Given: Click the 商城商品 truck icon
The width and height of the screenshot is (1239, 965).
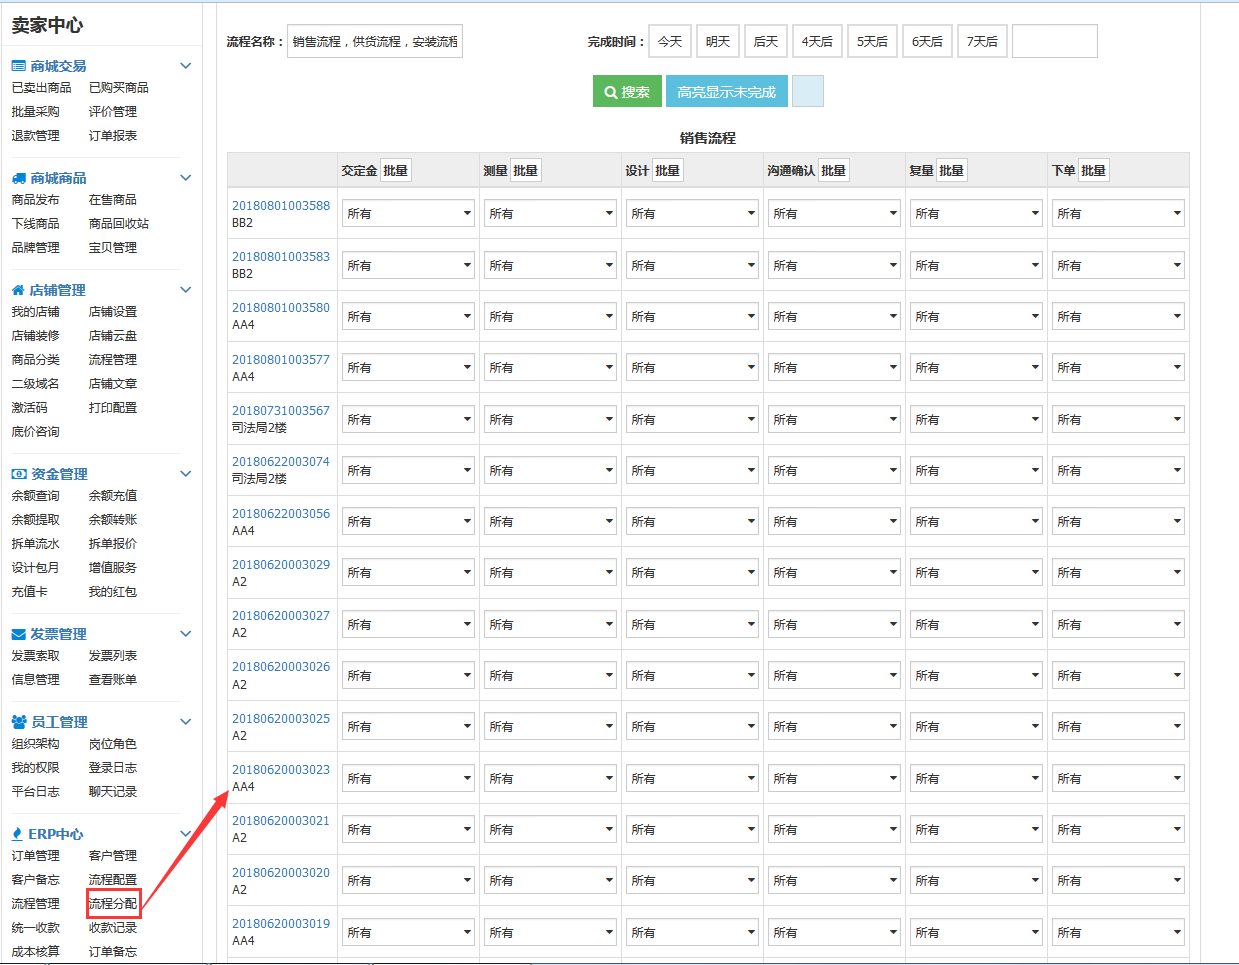Looking at the screenshot, I should pyautogui.click(x=18, y=178).
